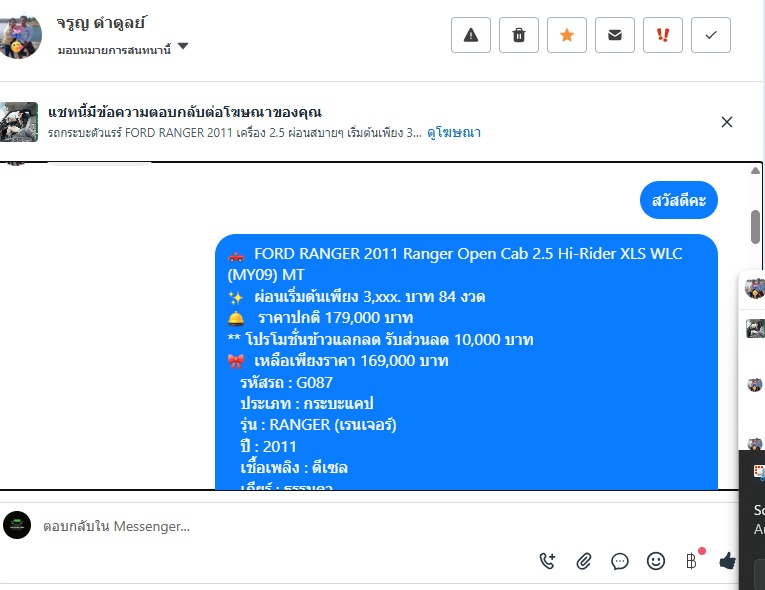Mark conversation unread with envelope icon

(615, 35)
